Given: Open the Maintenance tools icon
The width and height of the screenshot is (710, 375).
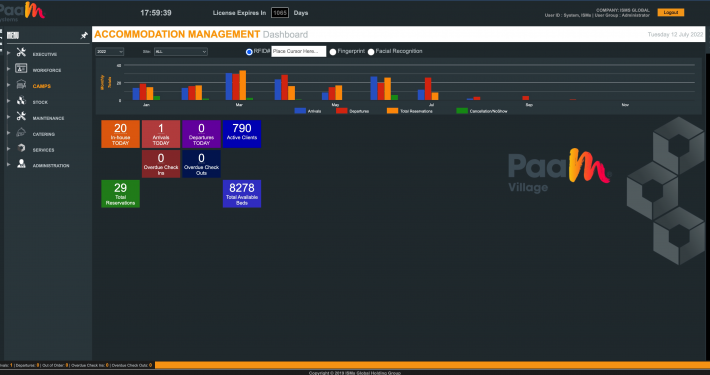Looking at the screenshot, I should [21, 116].
